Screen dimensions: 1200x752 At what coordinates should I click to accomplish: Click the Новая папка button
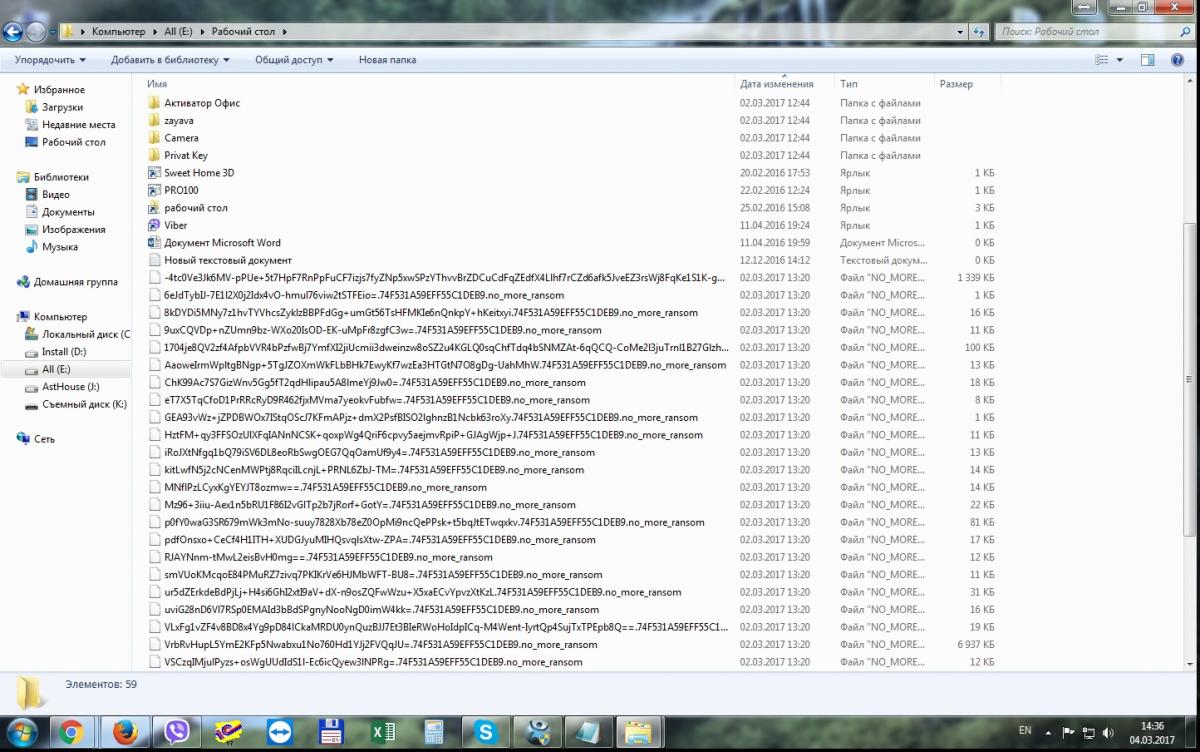point(387,60)
